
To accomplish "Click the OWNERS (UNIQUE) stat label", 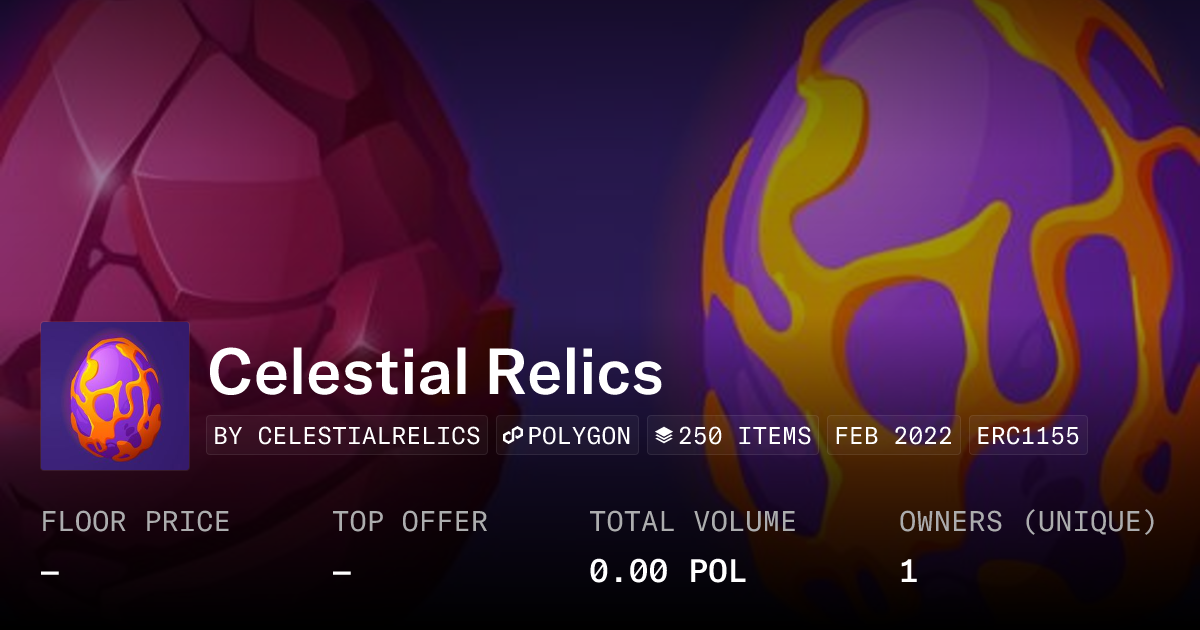I will click(1027, 522).
